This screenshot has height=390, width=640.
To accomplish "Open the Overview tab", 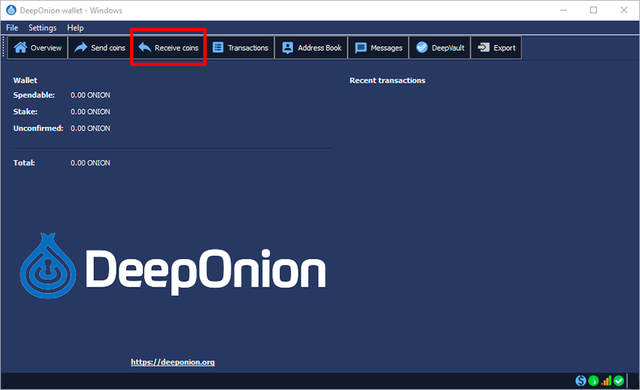I will [x=38, y=48].
